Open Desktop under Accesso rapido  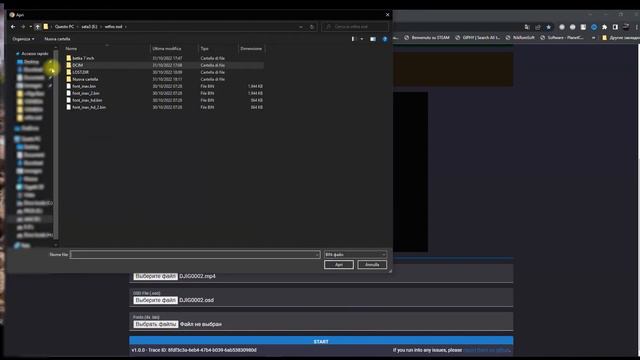pos(31,62)
